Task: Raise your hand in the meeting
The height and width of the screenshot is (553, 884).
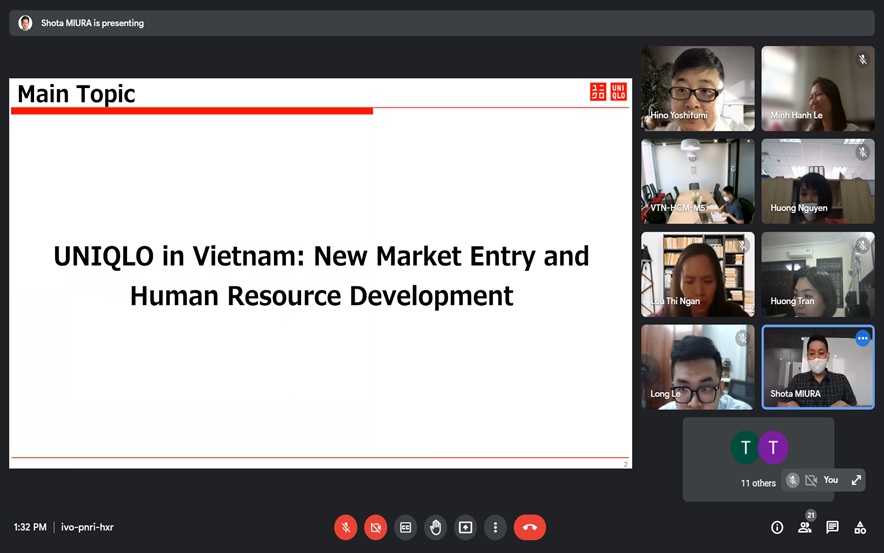Action: 435,528
